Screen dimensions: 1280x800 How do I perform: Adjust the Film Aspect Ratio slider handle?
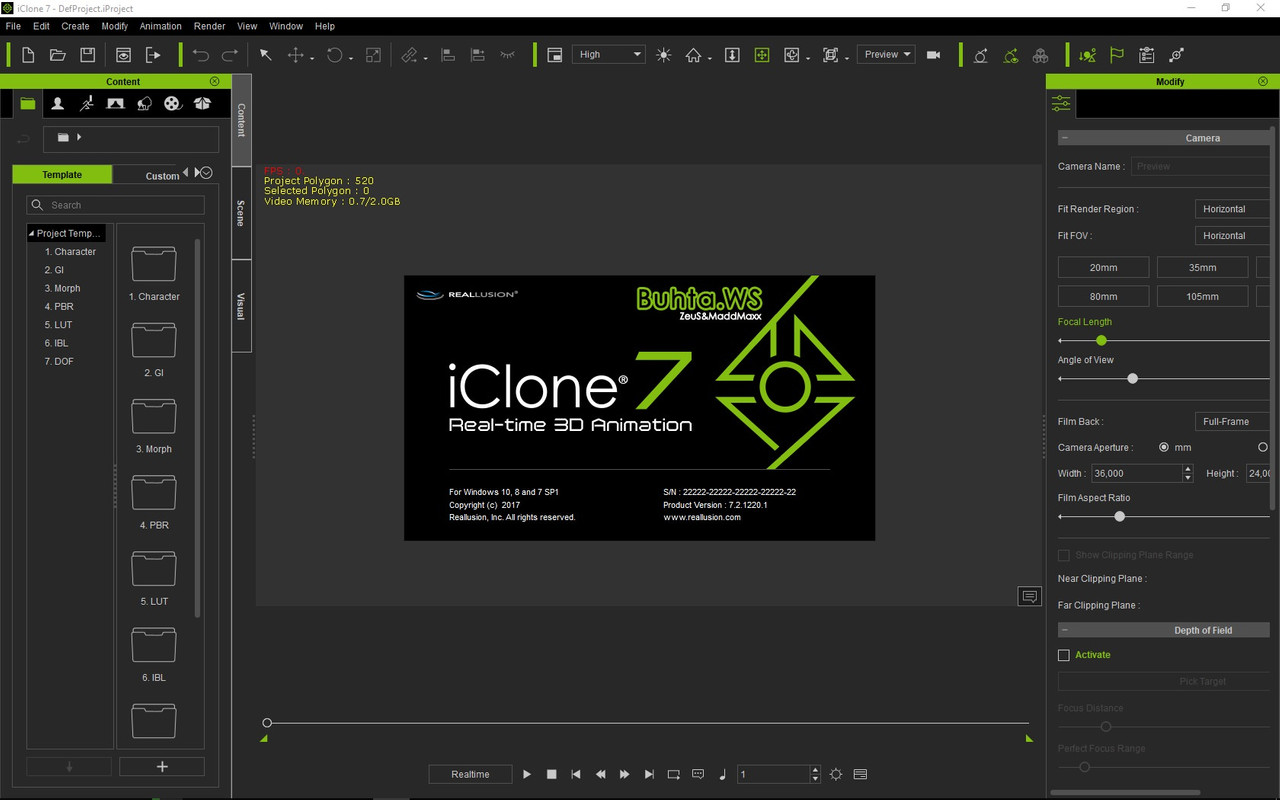pos(1120,517)
